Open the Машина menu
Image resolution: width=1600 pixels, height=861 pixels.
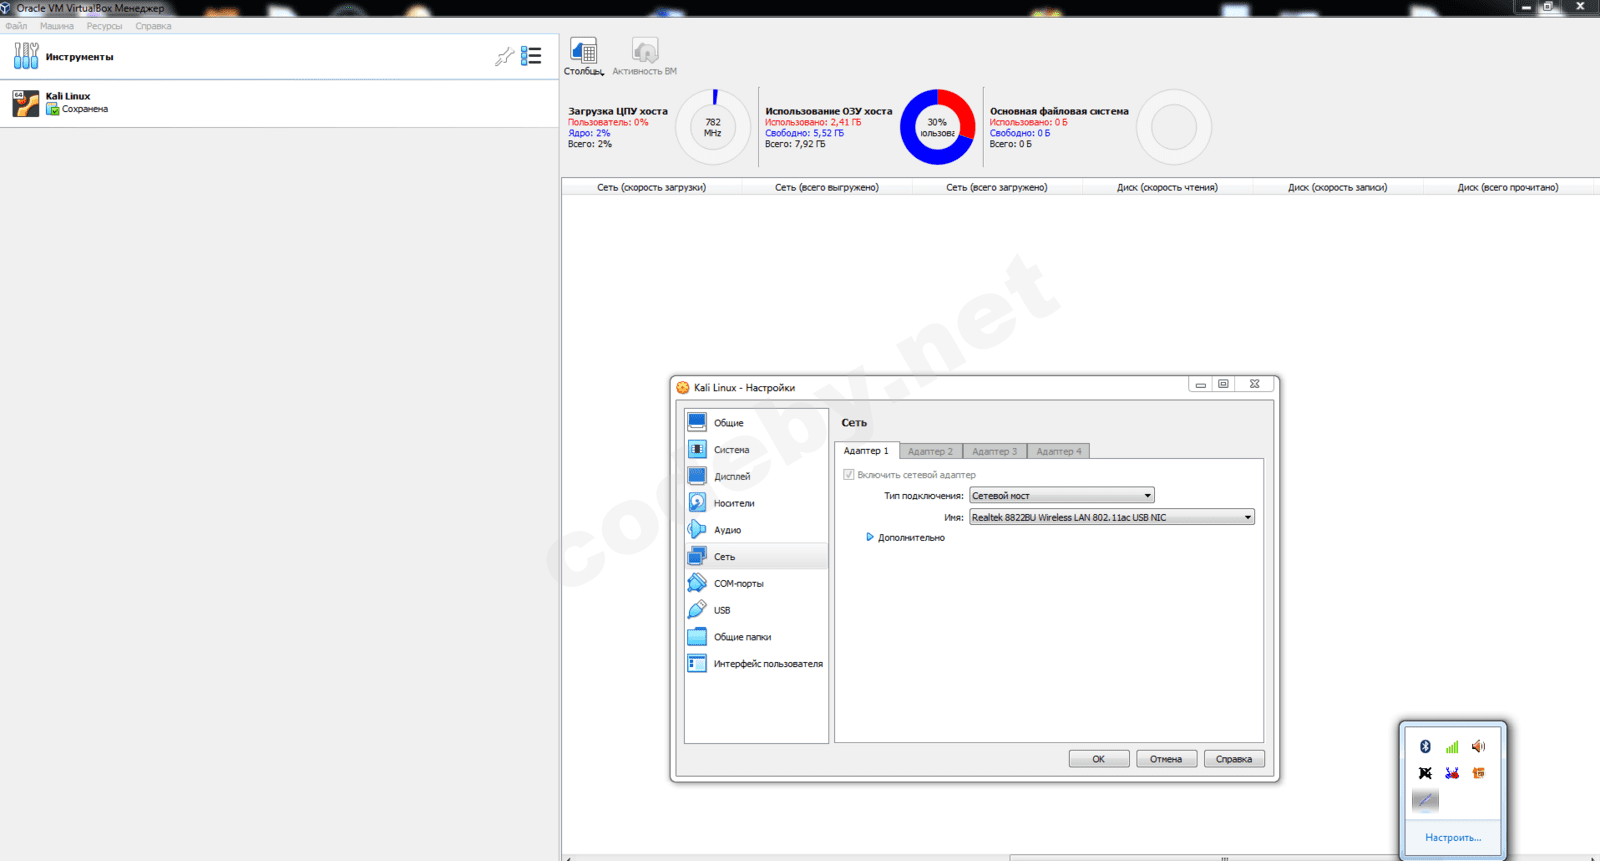(x=57, y=26)
